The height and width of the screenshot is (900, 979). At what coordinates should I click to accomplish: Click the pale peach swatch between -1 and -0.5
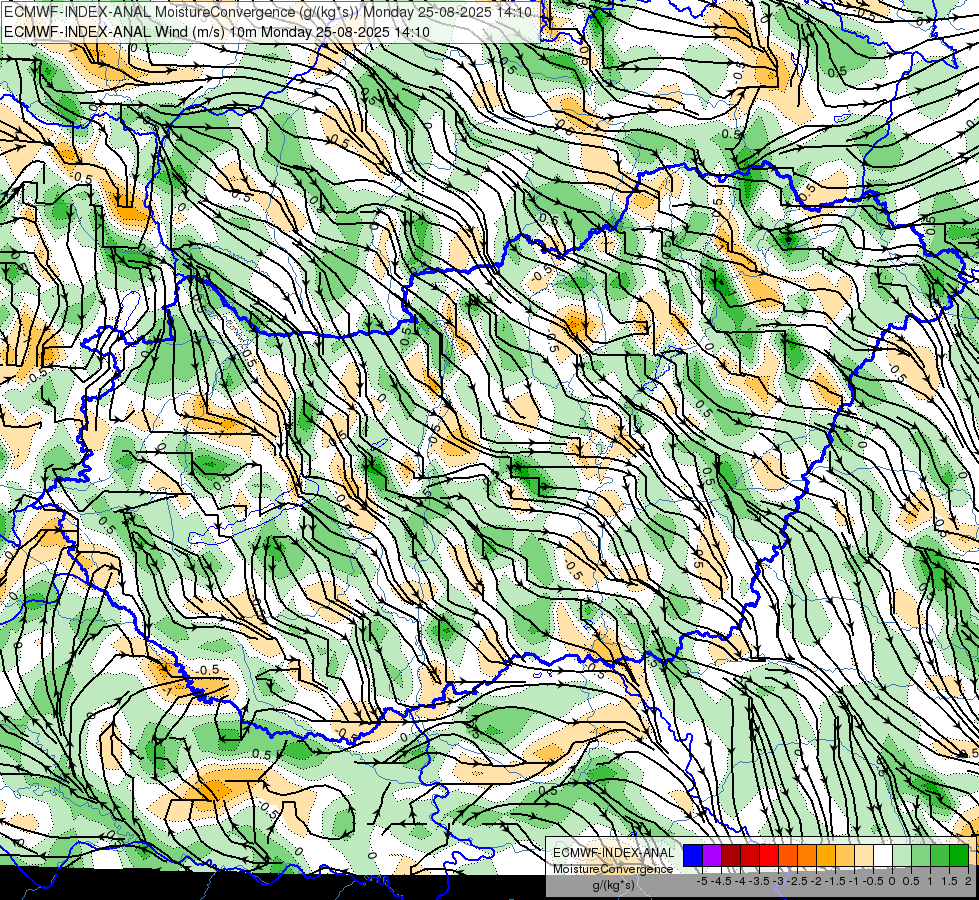[864, 856]
